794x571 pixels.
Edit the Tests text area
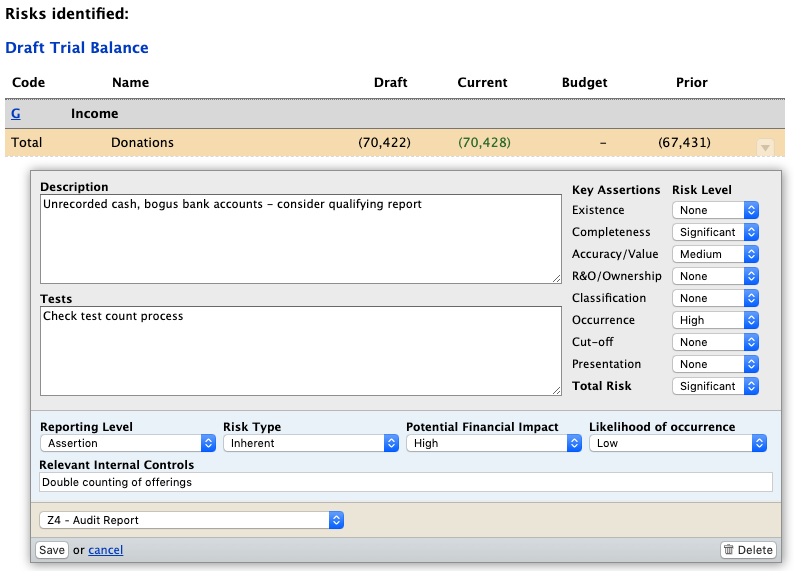click(301, 351)
